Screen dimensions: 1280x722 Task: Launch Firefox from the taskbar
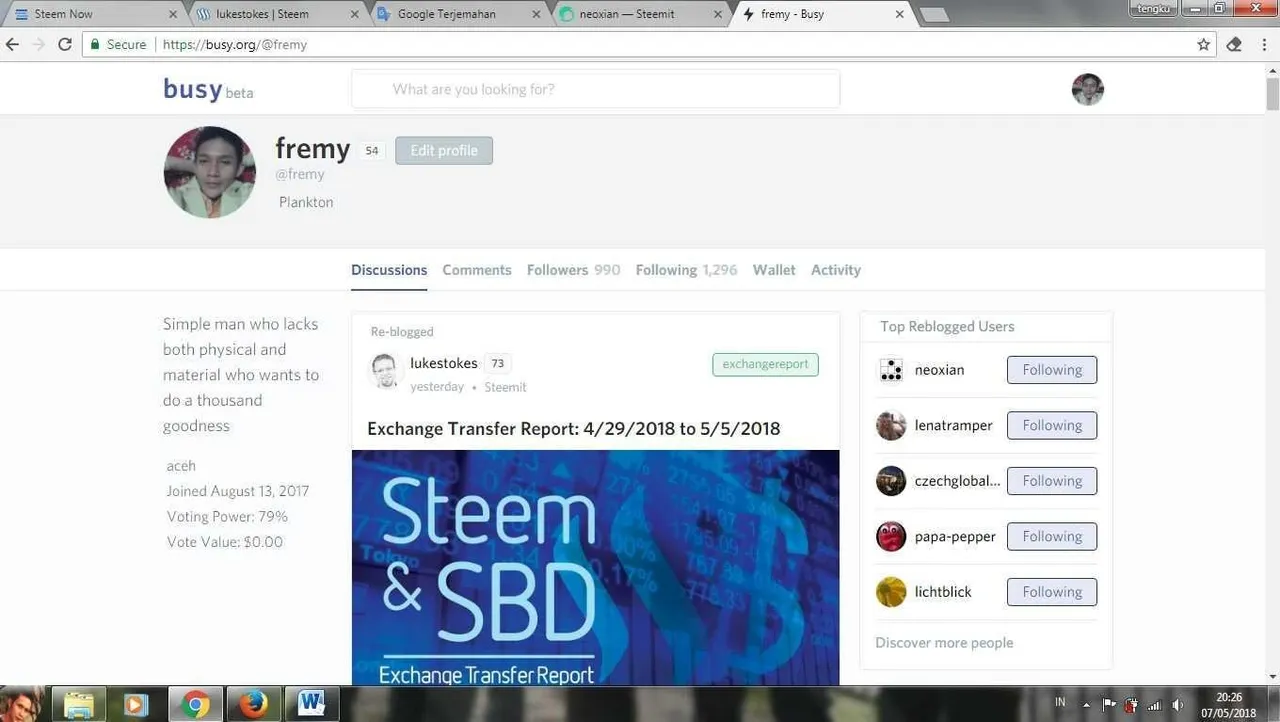(x=254, y=704)
